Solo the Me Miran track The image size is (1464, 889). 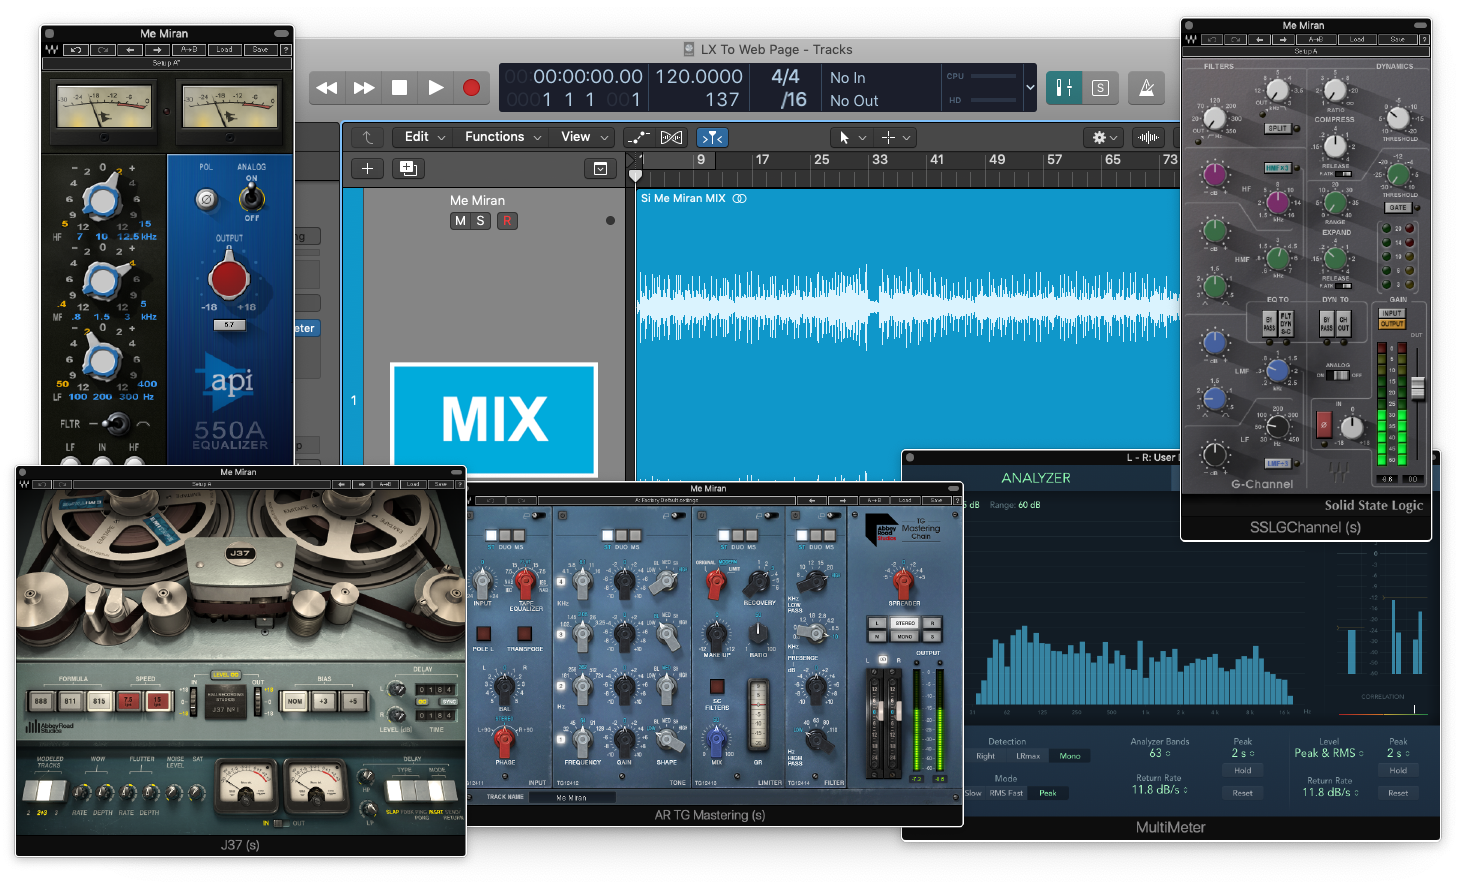coord(480,221)
